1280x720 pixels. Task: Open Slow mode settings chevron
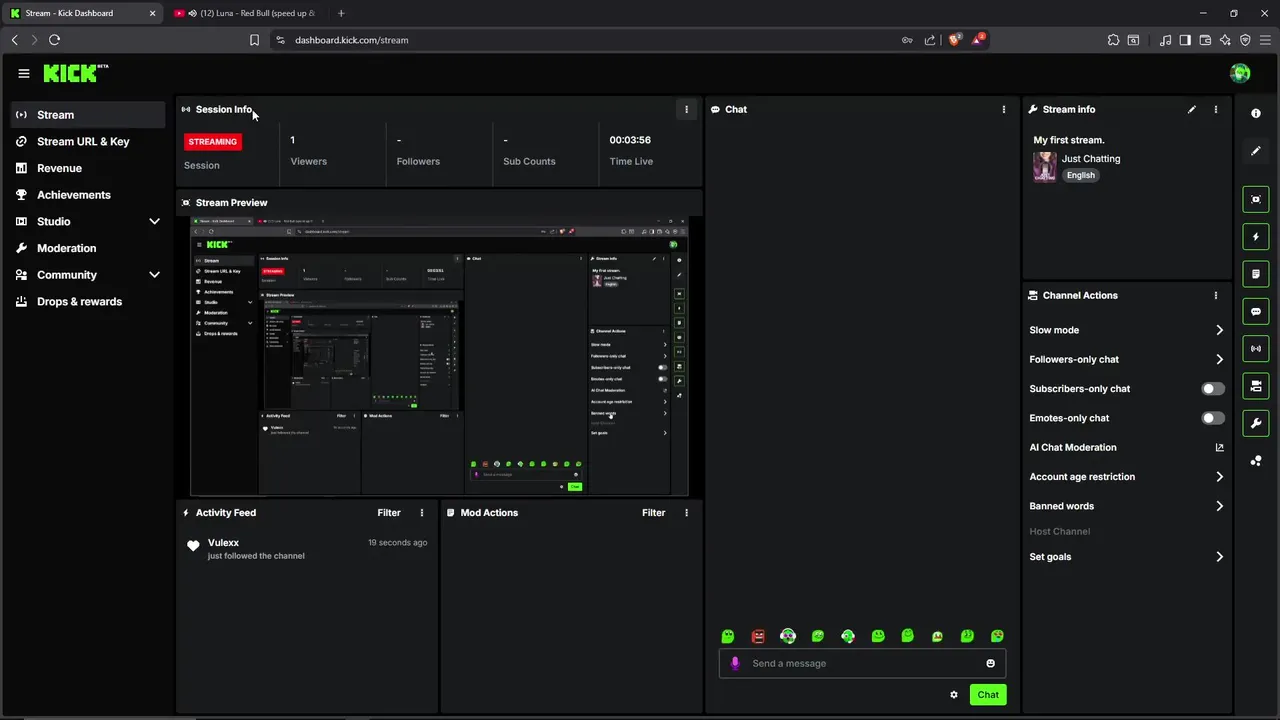[x=1219, y=330]
